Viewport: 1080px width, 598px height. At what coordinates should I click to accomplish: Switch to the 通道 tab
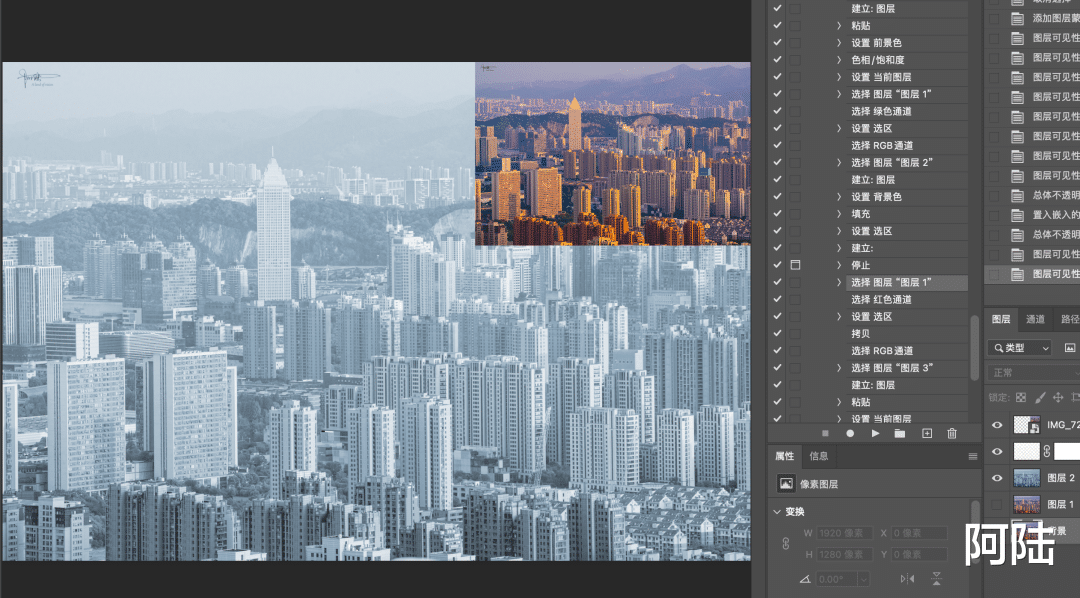[1035, 319]
